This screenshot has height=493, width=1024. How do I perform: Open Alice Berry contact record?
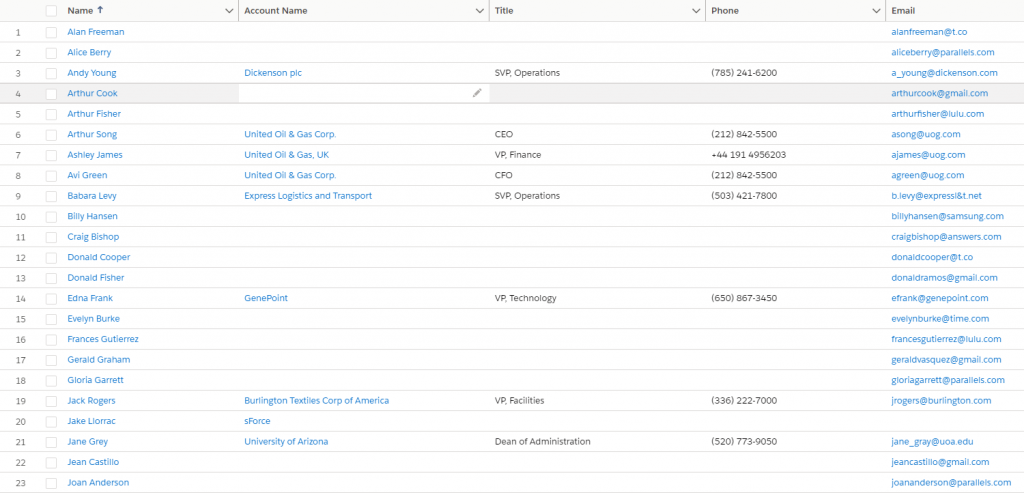(x=89, y=52)
